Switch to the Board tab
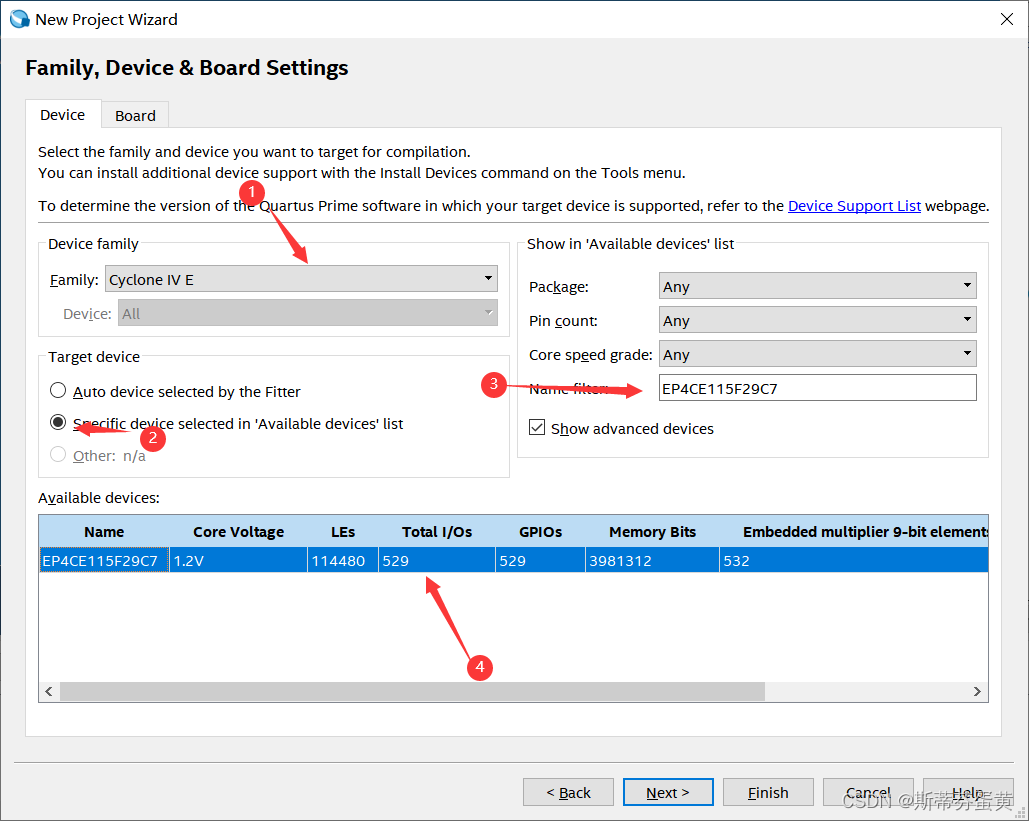 135,116
